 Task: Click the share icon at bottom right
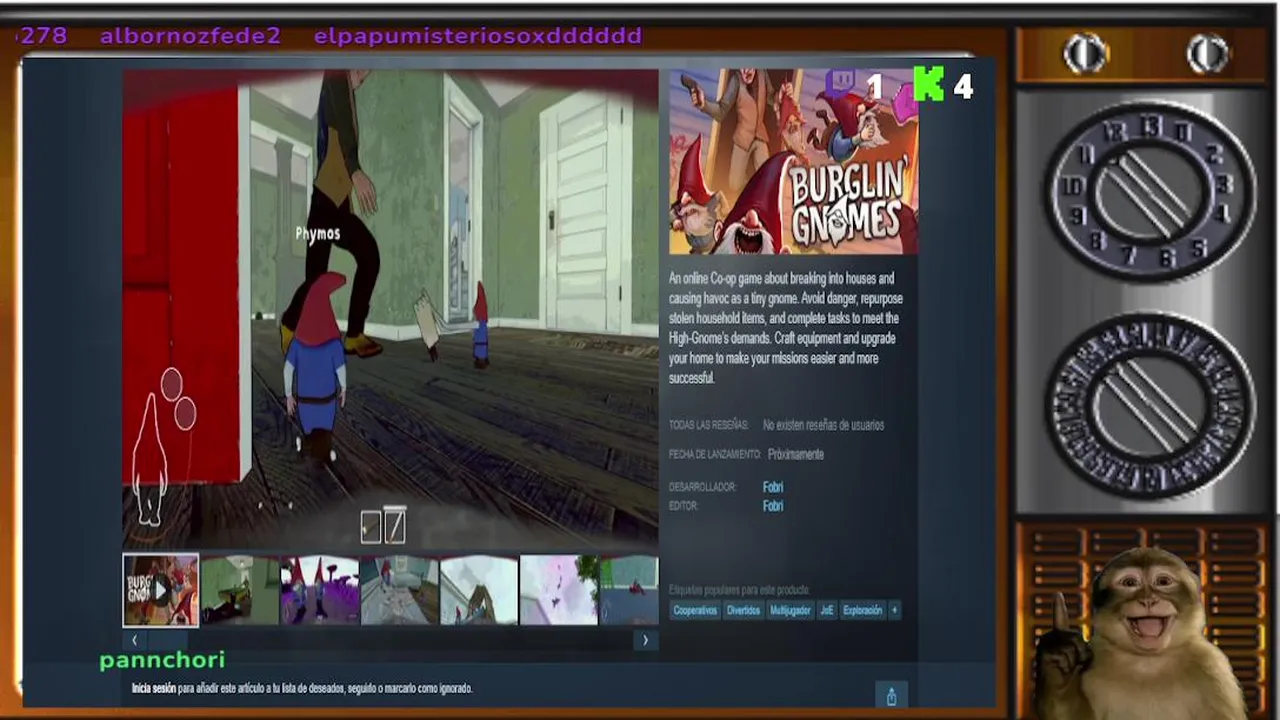click(891, 696)
